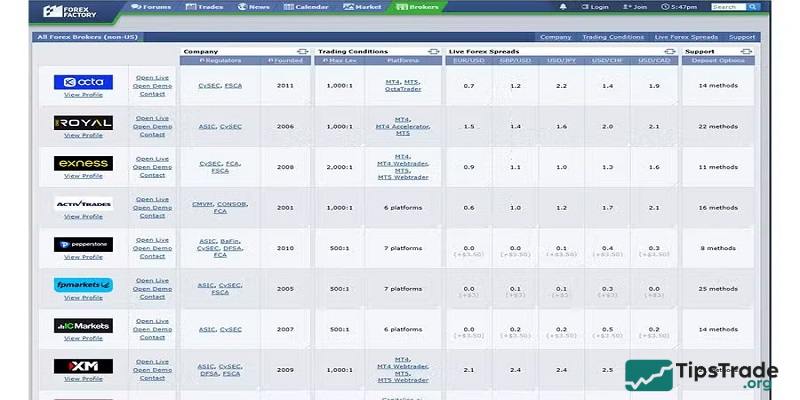800x400 pixels.
Task: Open the notifications bell icon
Action: (562, 7)
